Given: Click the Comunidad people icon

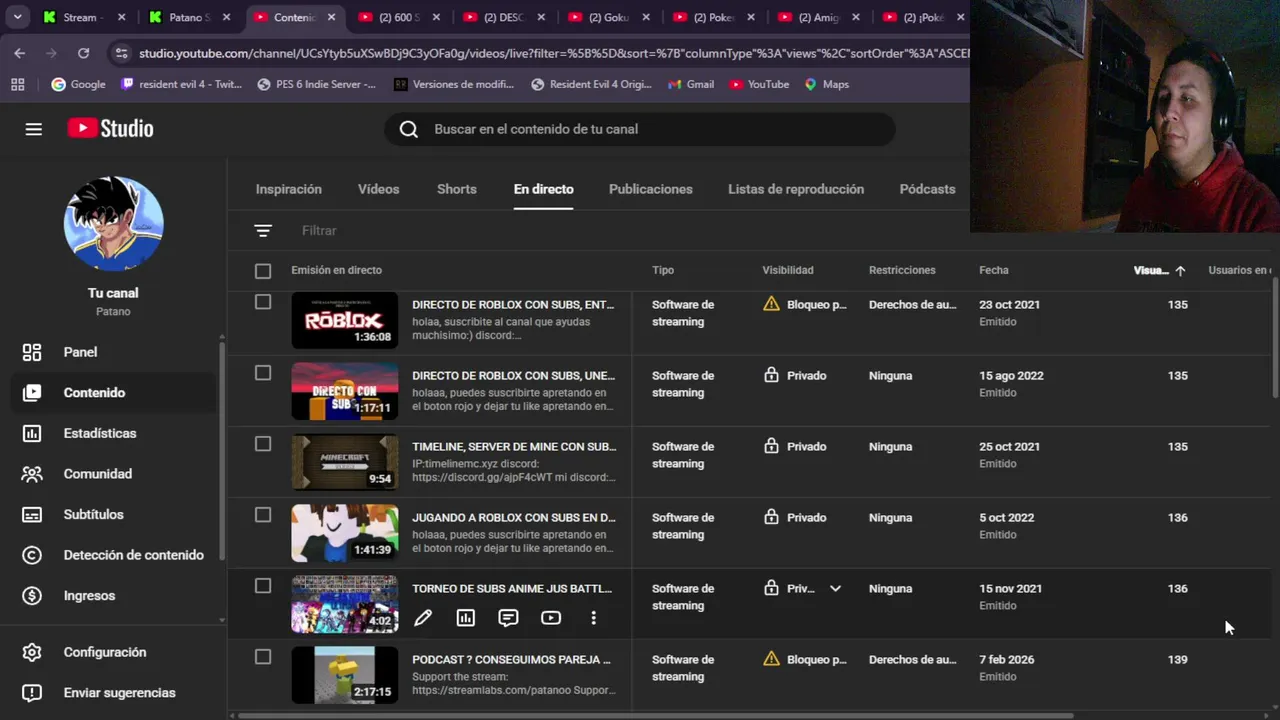Looking at the screenshot, I should pyautogui.click(x=32, y=474).
